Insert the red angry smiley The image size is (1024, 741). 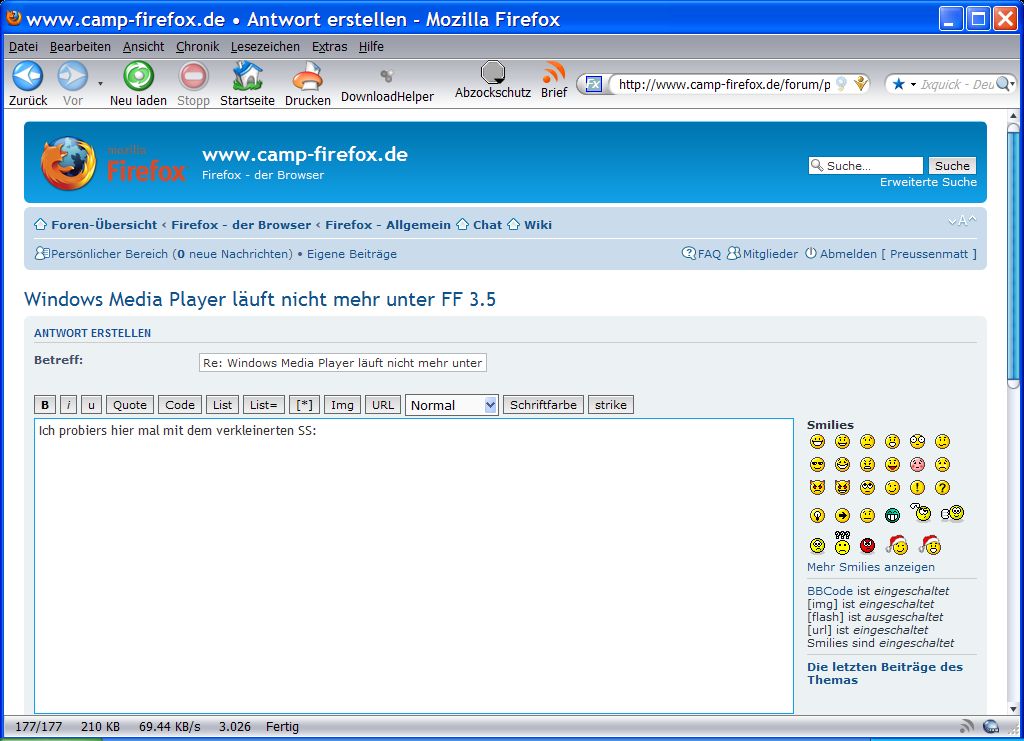pos(867,545)
